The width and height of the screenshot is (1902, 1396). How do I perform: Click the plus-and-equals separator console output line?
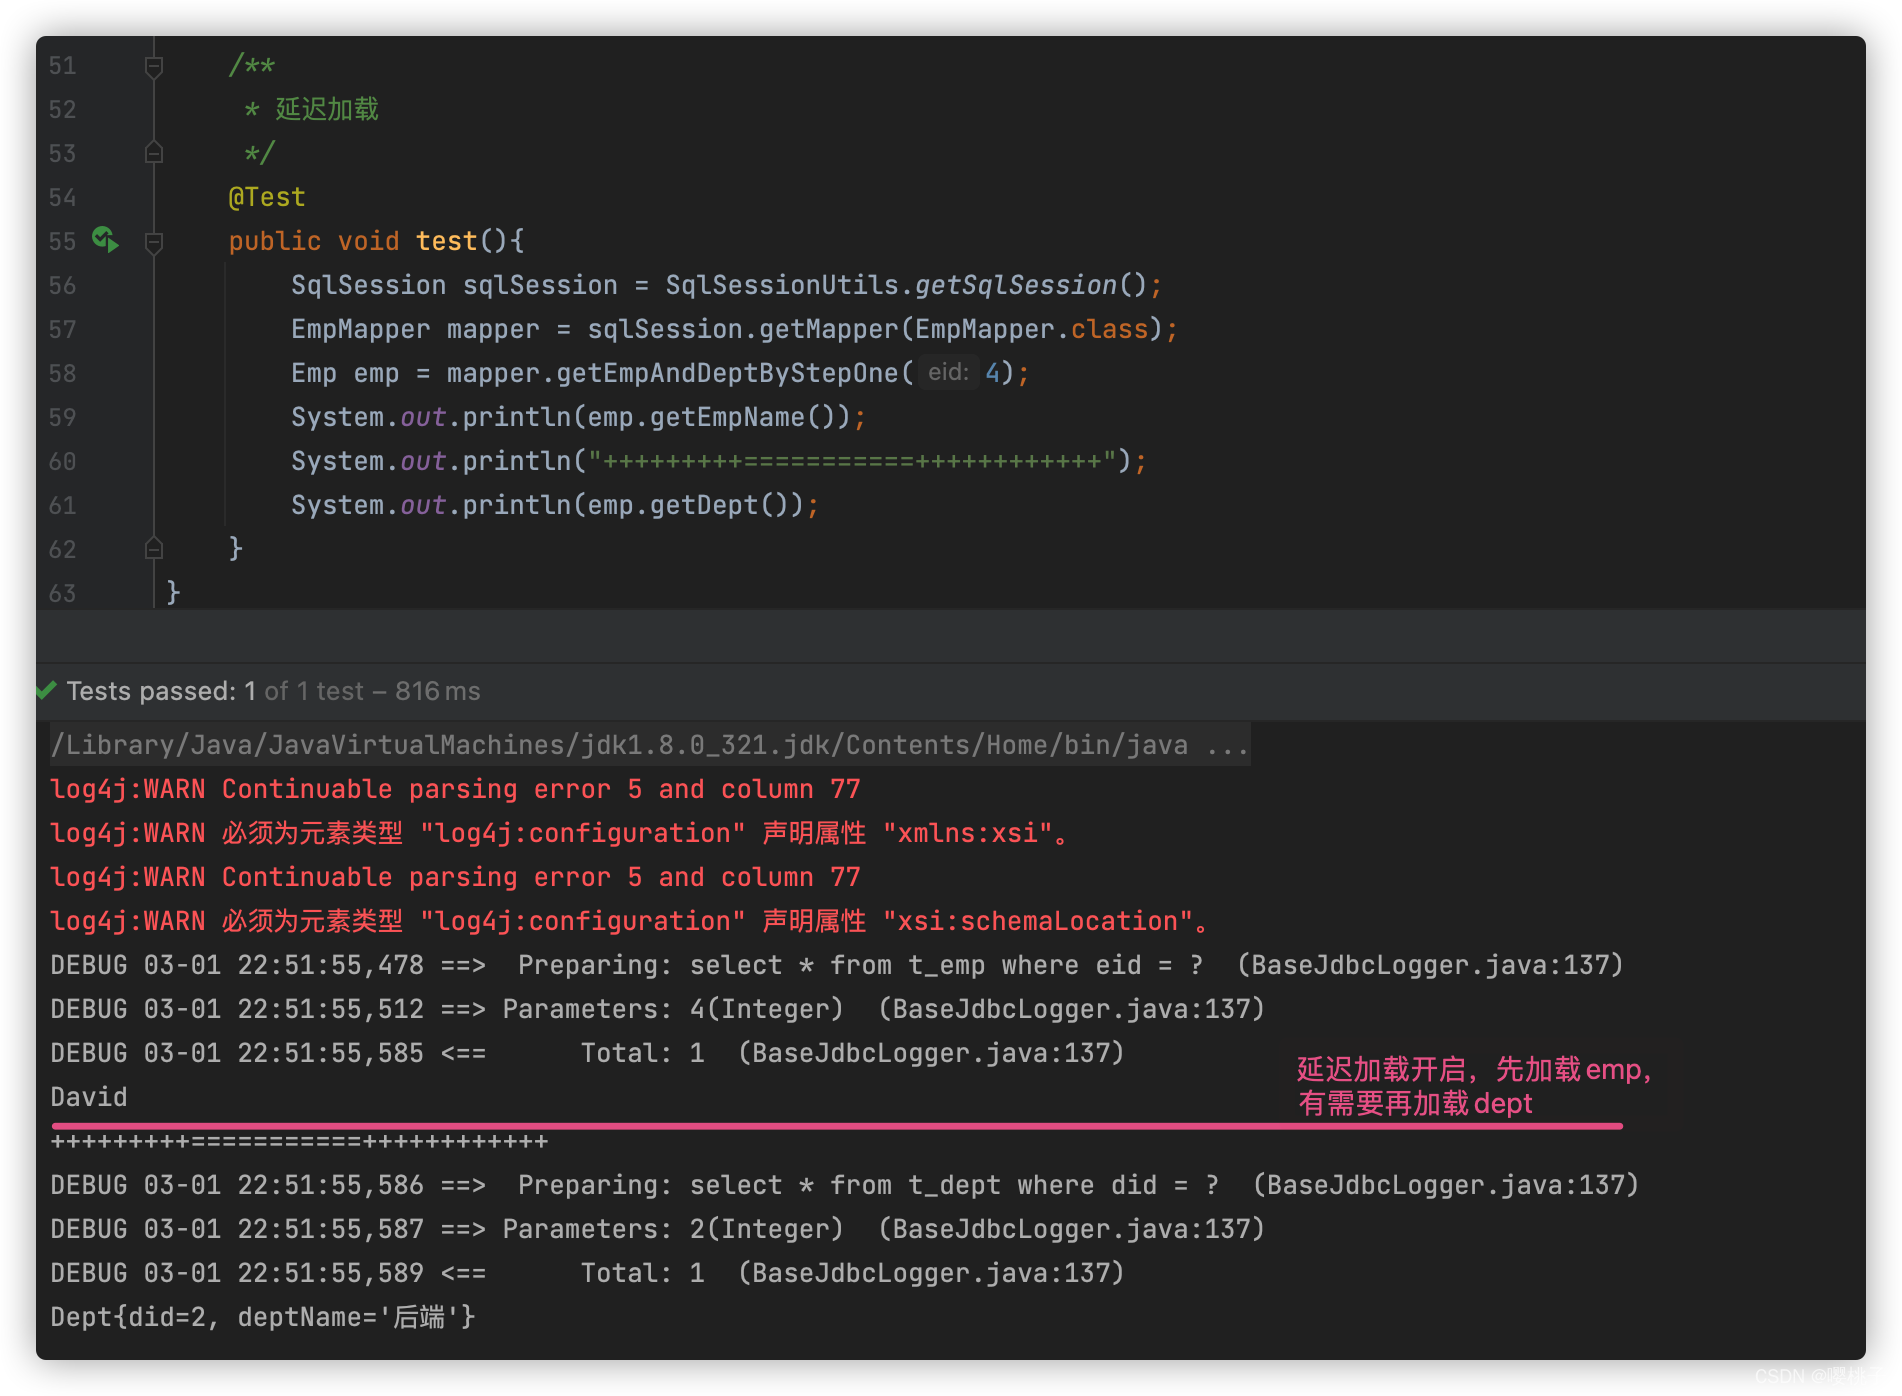(299, 1142)
